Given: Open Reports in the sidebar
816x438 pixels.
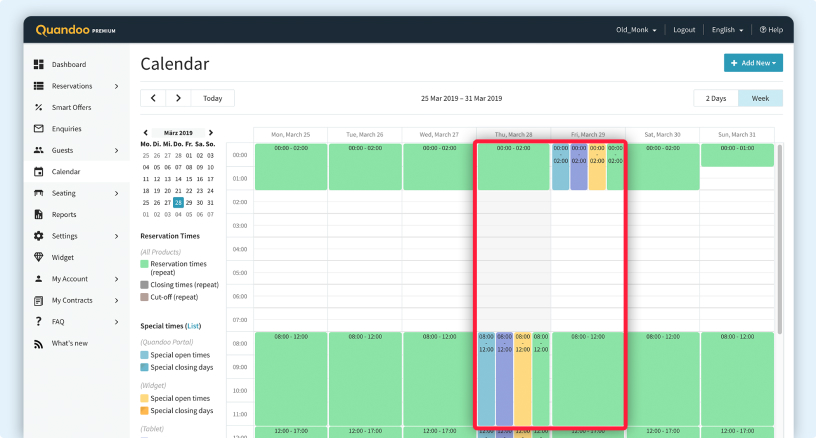Looking at the screenshot, I should pyautogui.click(x=64, y=214).
